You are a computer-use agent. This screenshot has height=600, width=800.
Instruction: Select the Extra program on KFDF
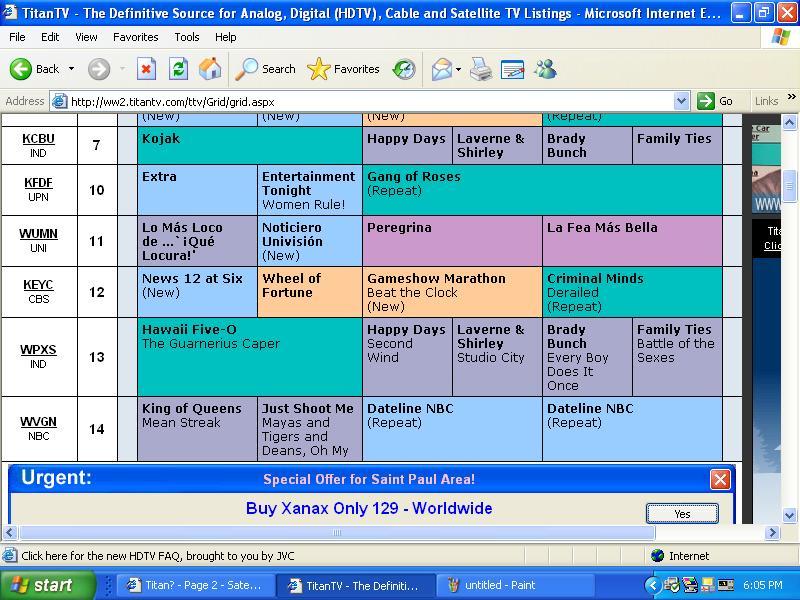click(197, 190)
